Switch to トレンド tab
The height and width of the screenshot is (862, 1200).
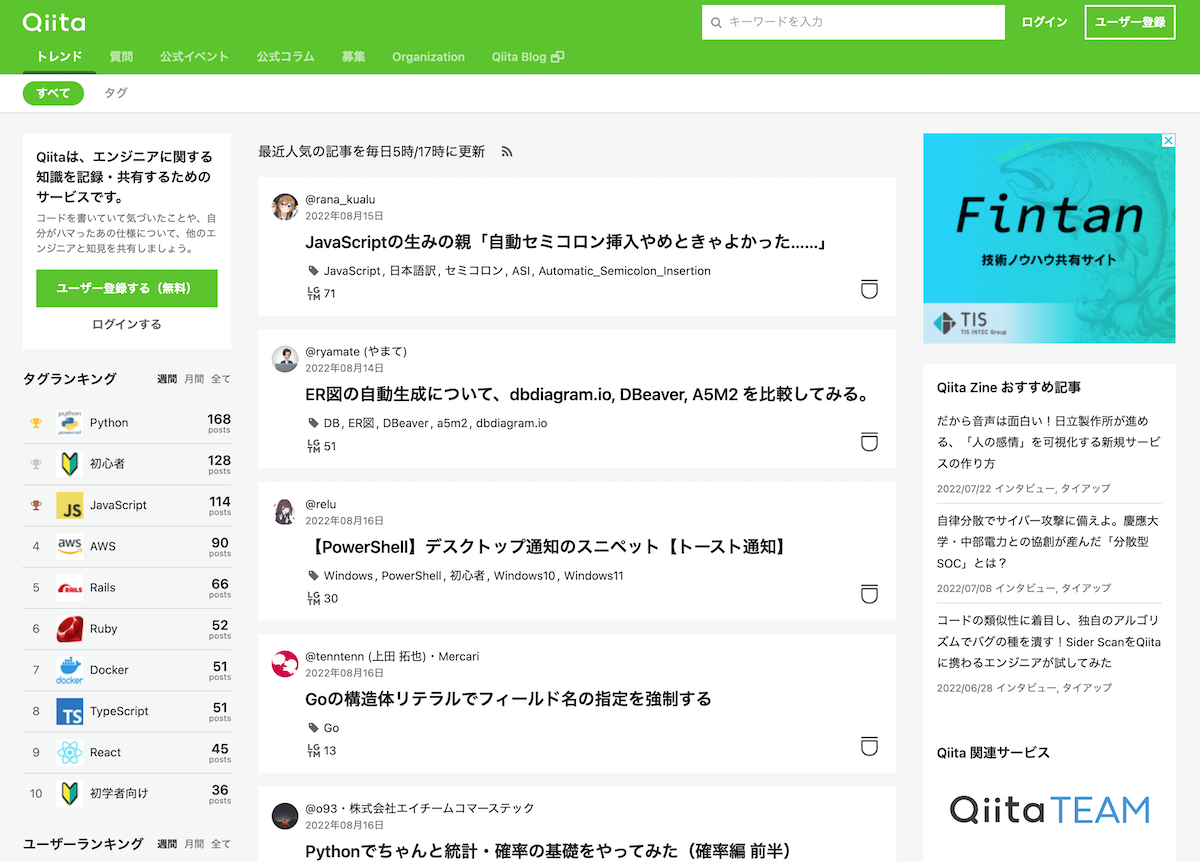click(x=59, y=57)
